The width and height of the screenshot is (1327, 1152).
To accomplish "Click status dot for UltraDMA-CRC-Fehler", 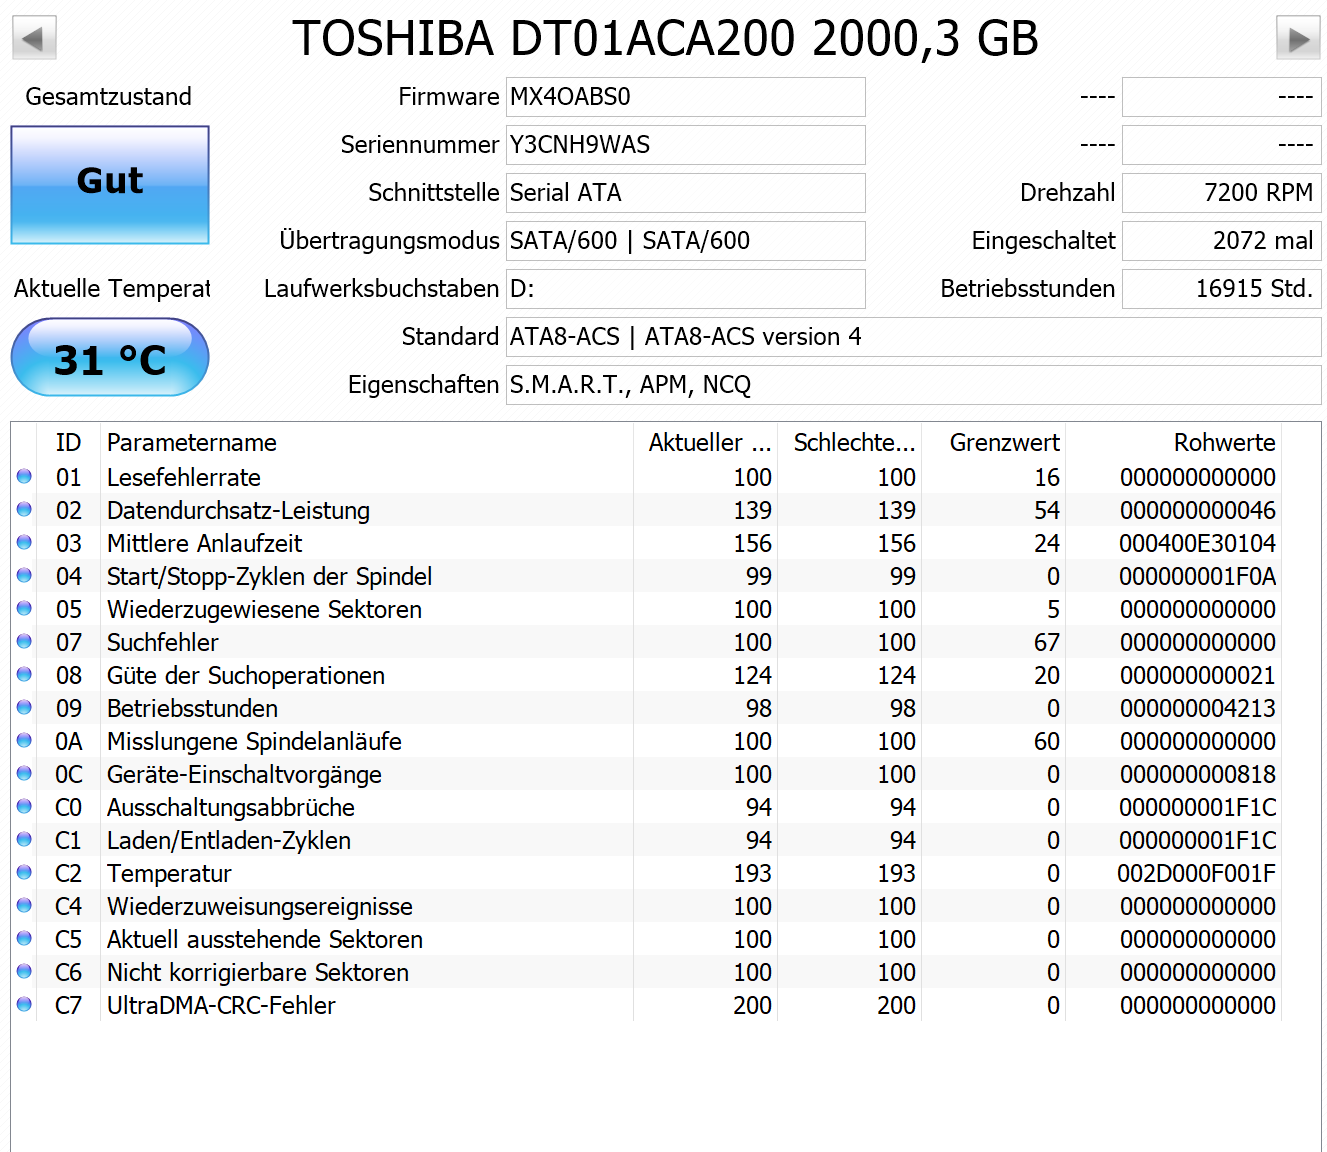I will [24, 1004].
